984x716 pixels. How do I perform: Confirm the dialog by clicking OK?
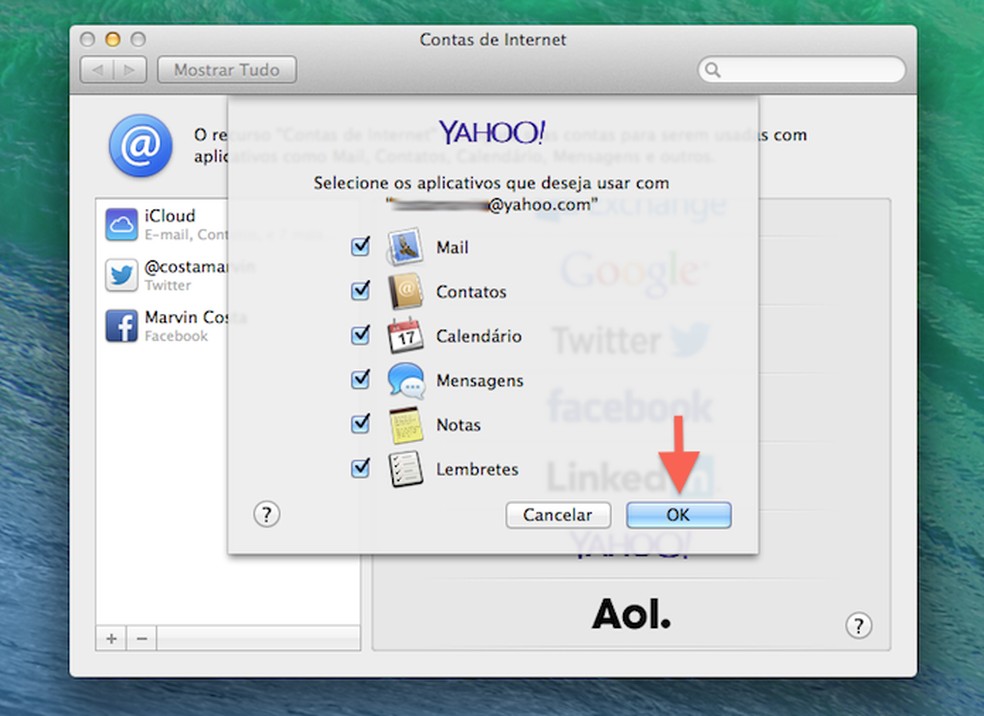coord(678,515)
